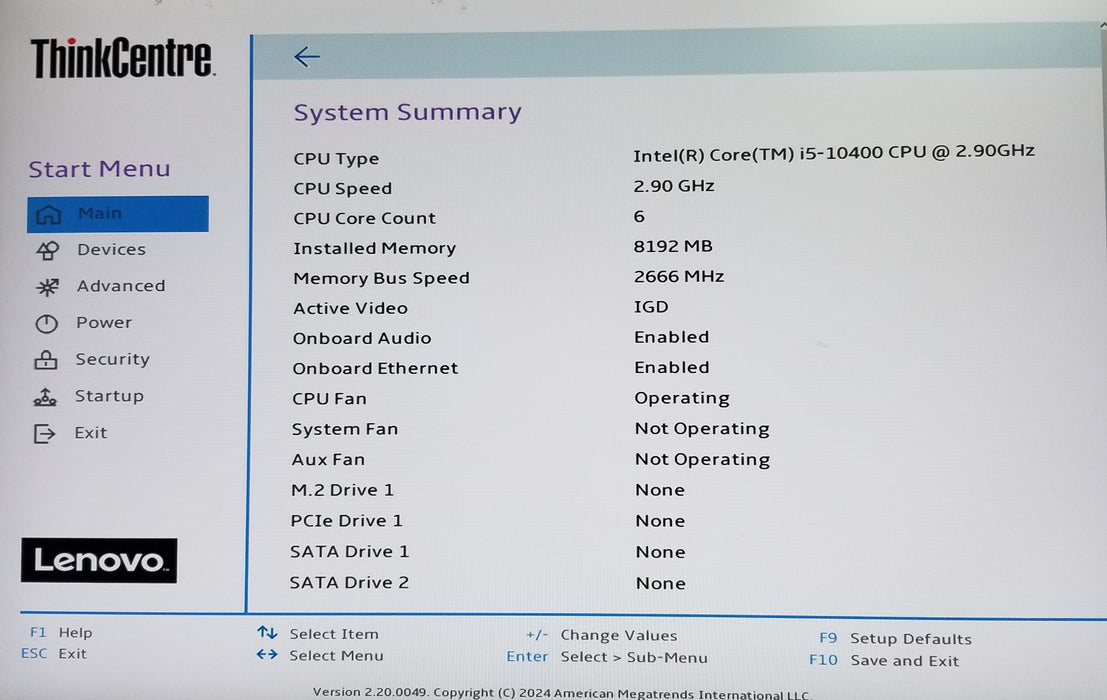Open the Power menu
The image size is (1107, 700).
[104, 322]
